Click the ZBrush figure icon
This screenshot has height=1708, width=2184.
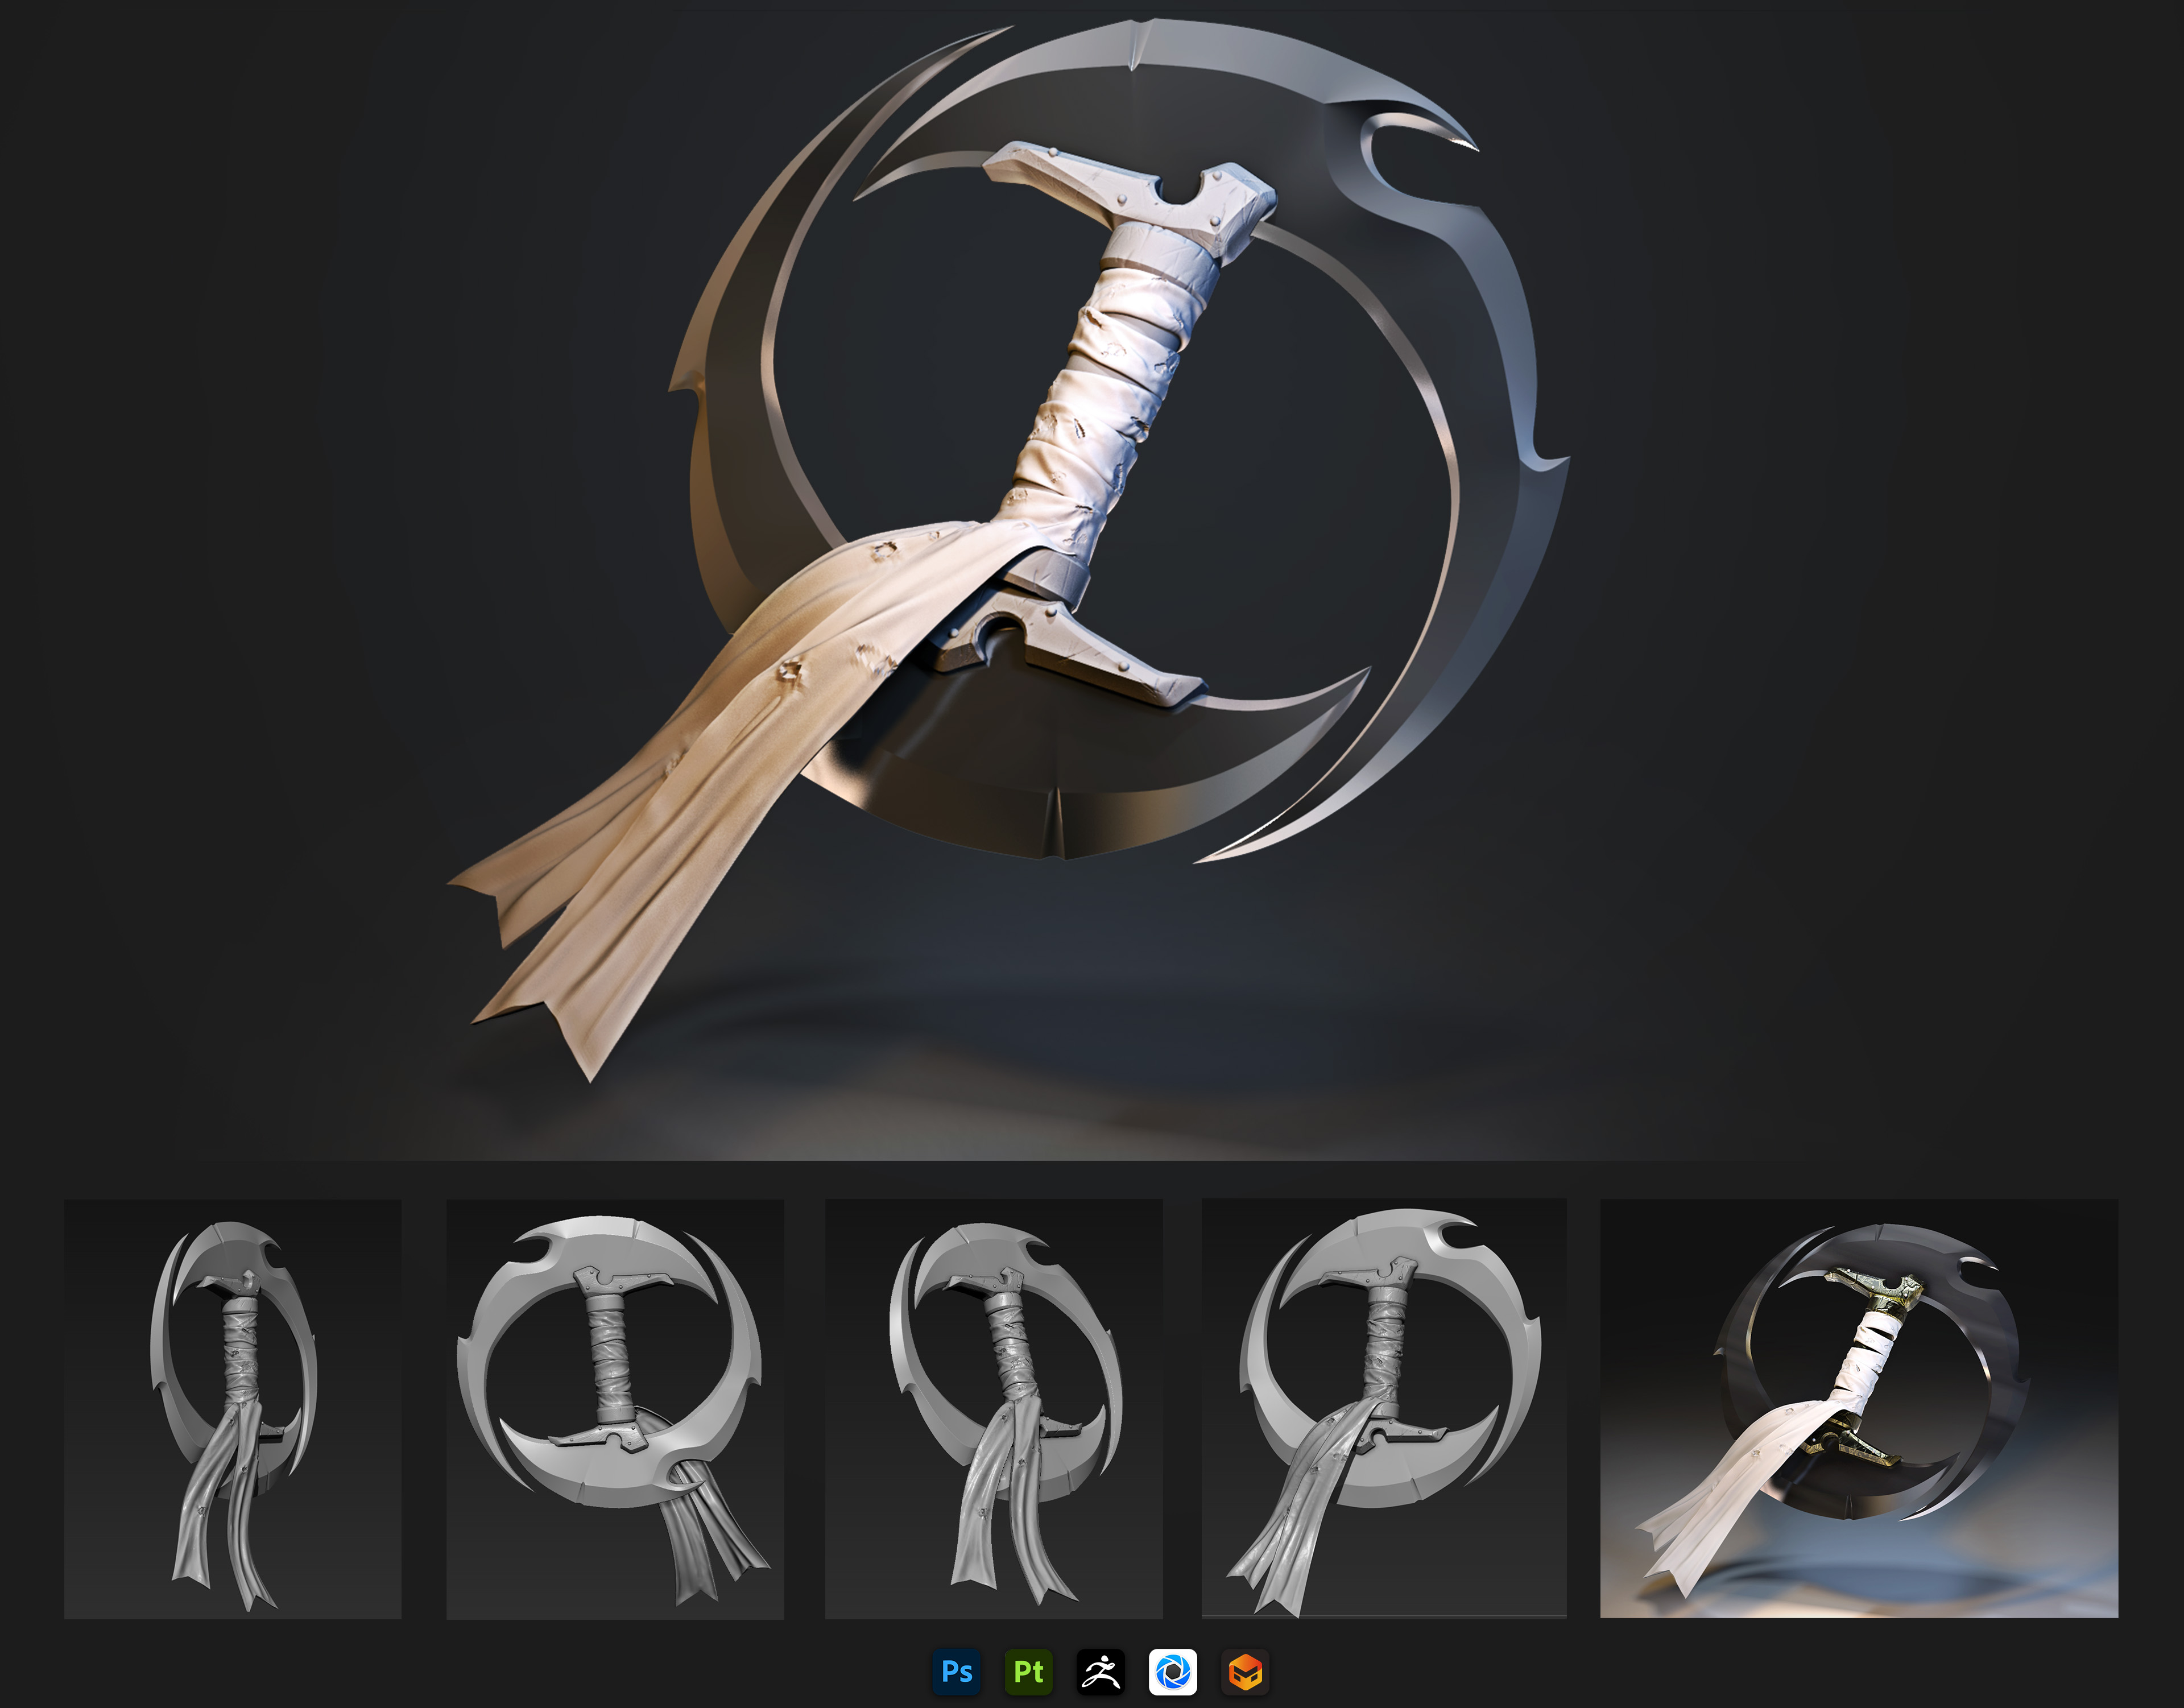click(x=1100, y=1671)
